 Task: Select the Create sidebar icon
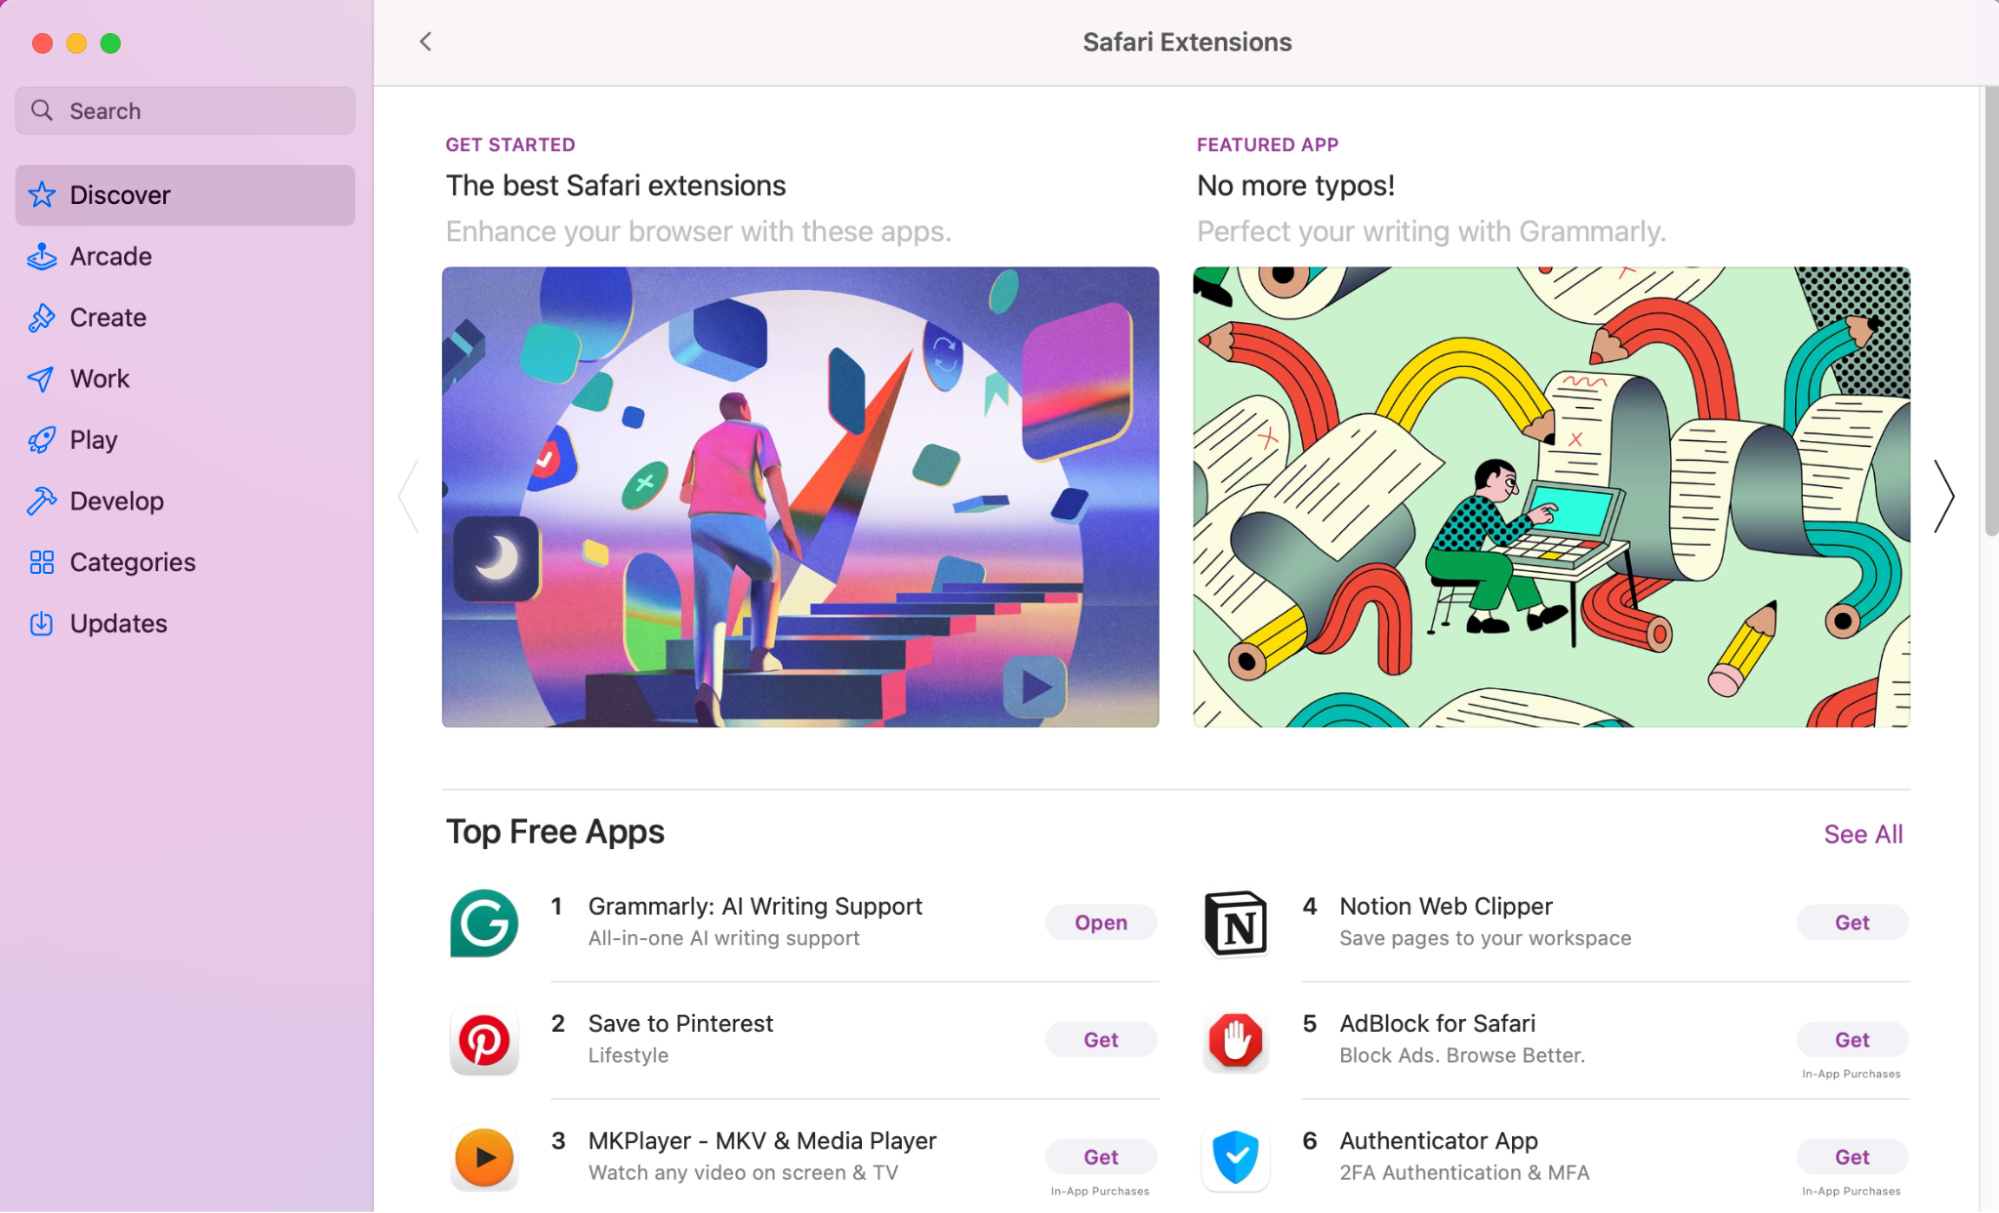pyautogui.click(x=41, y=317)
